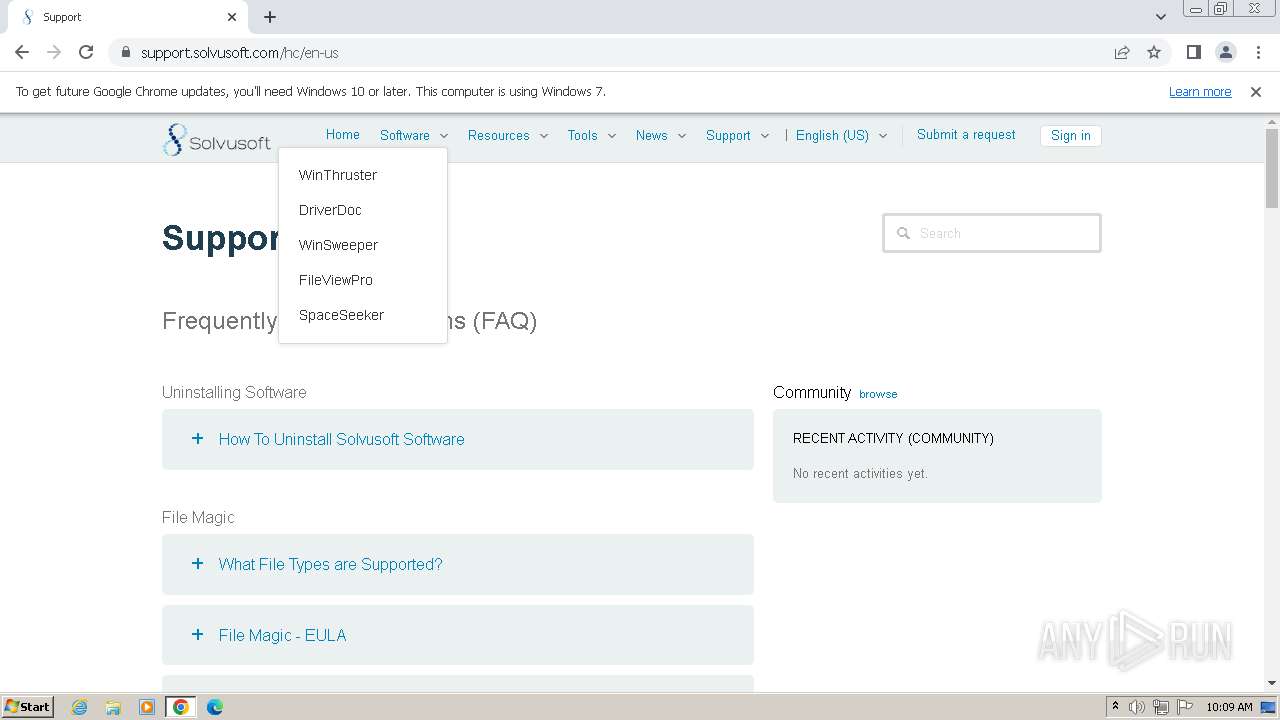View the site lock icon in address bar

(x=125, y=52)
